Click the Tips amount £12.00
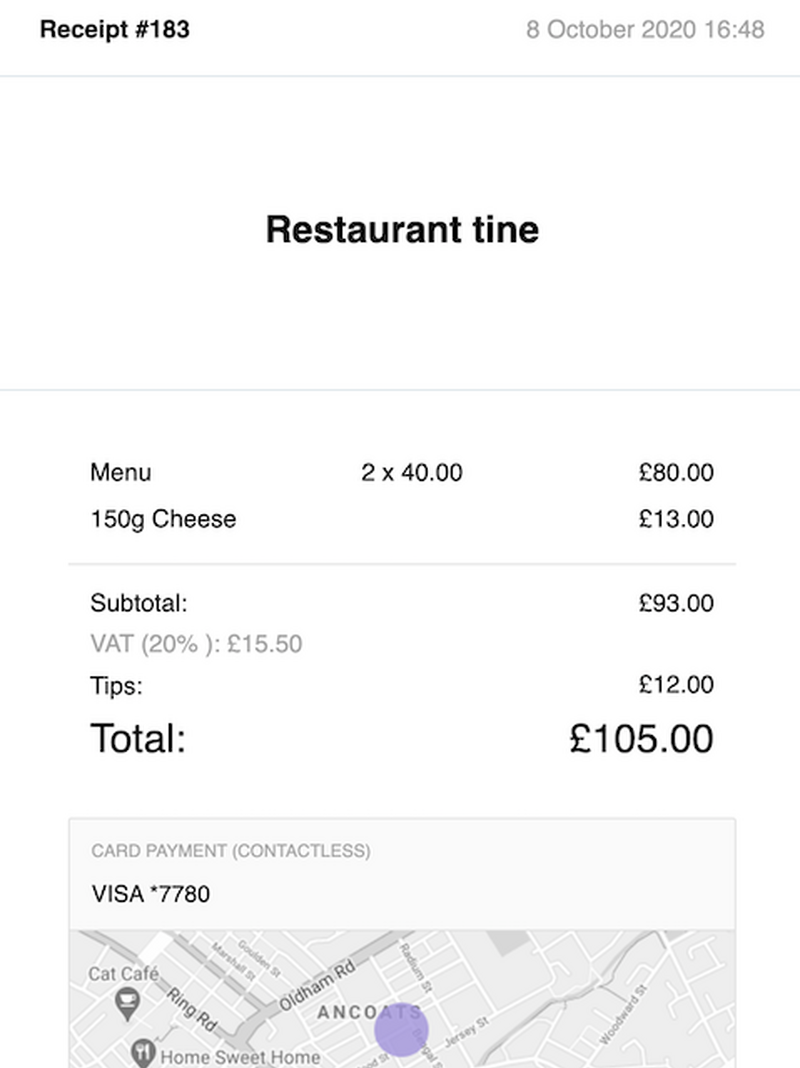The width and height of the screenshot is (800, 1068). [x=676, y=685]
